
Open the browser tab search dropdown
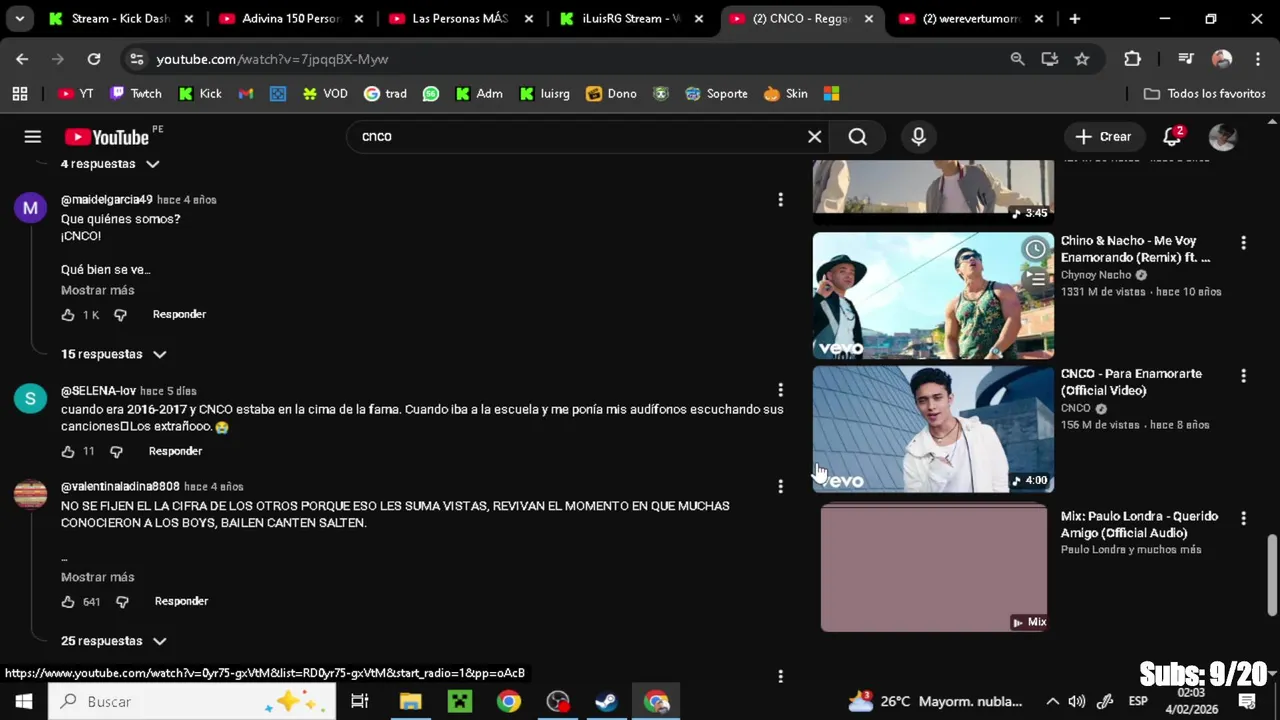point(19,18)
